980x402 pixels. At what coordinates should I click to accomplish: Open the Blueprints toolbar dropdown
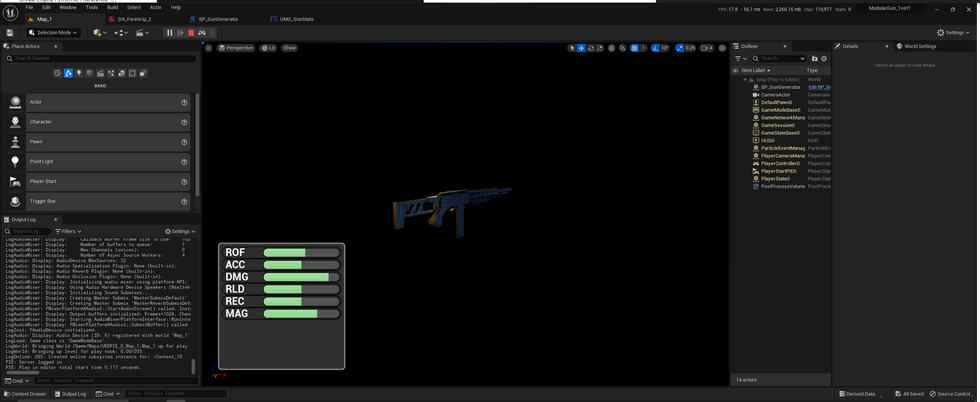121,33
